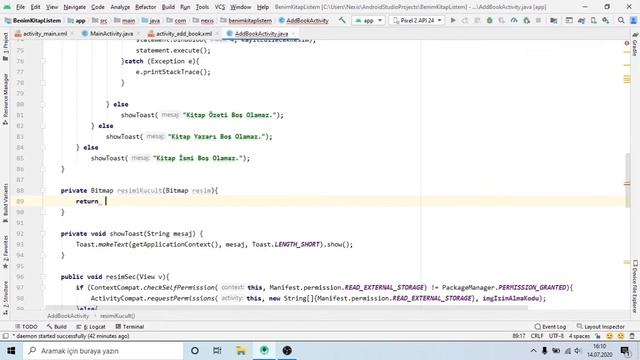Click the Stop icon in the run toolbar
Image resolution: width=640 pixels, height=360 pixels.
point(538,20)
